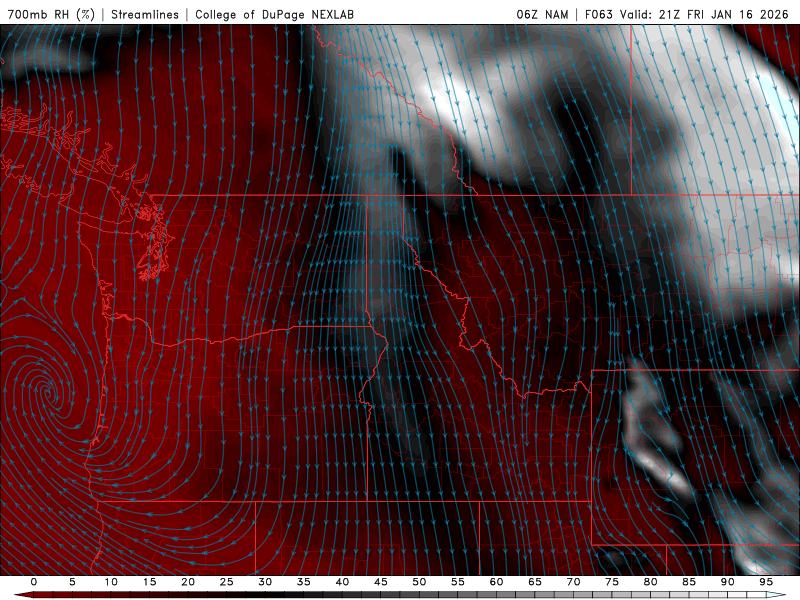This screenshot has width=800, height=600.
Task: Click the colorbar label "50"
Action: coord(419,582)
